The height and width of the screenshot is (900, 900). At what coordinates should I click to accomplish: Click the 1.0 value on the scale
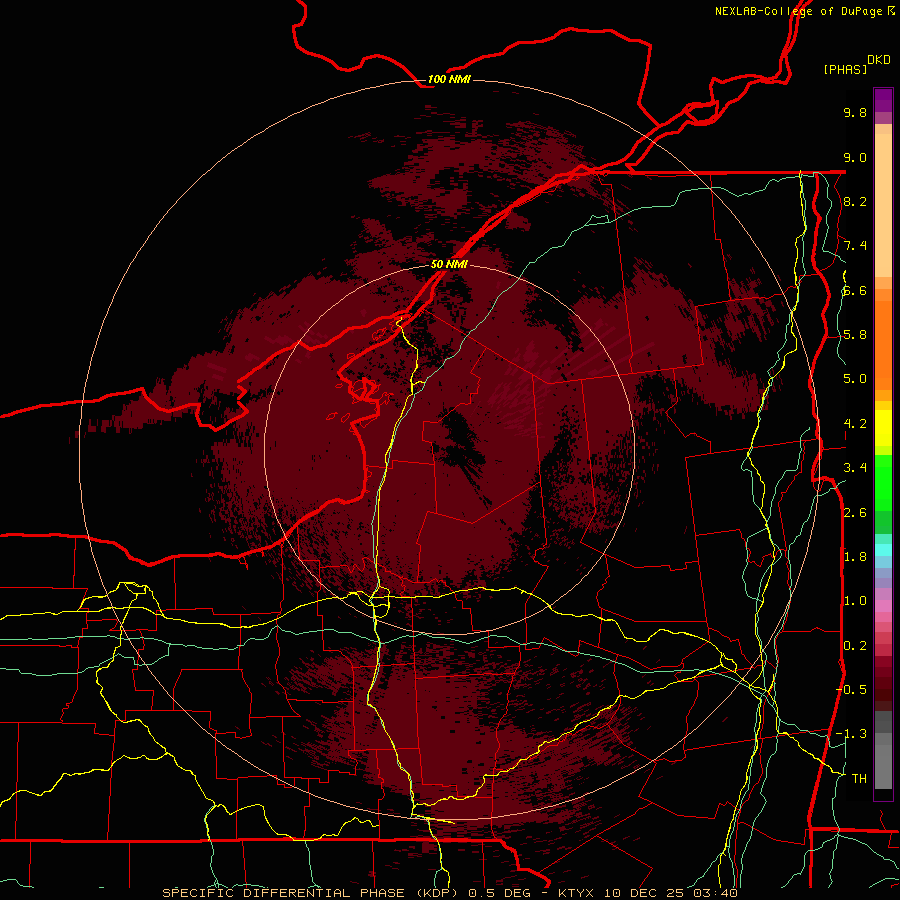[855, 601]
